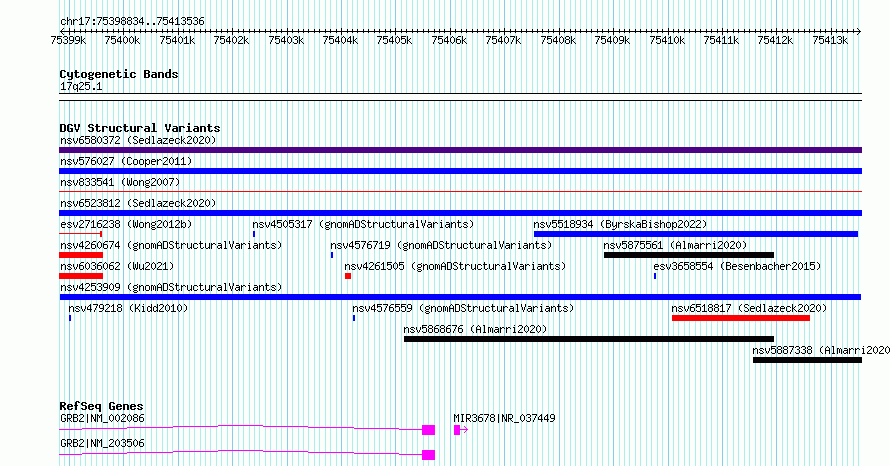Image resolution: width=890 pixels, height=466 pixels.
Task: Click the blue nsv576027 variant bar
Action: coord(460,171)
